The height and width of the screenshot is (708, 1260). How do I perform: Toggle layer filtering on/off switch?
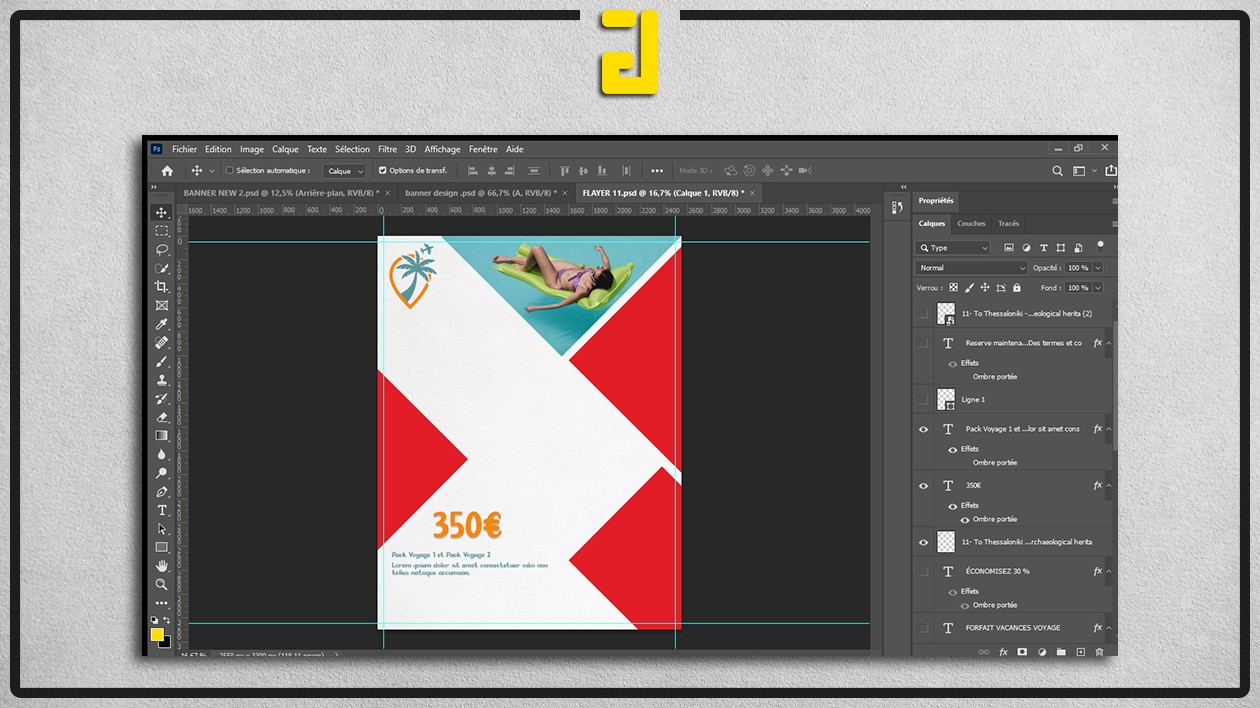[x=1100, y=245]
